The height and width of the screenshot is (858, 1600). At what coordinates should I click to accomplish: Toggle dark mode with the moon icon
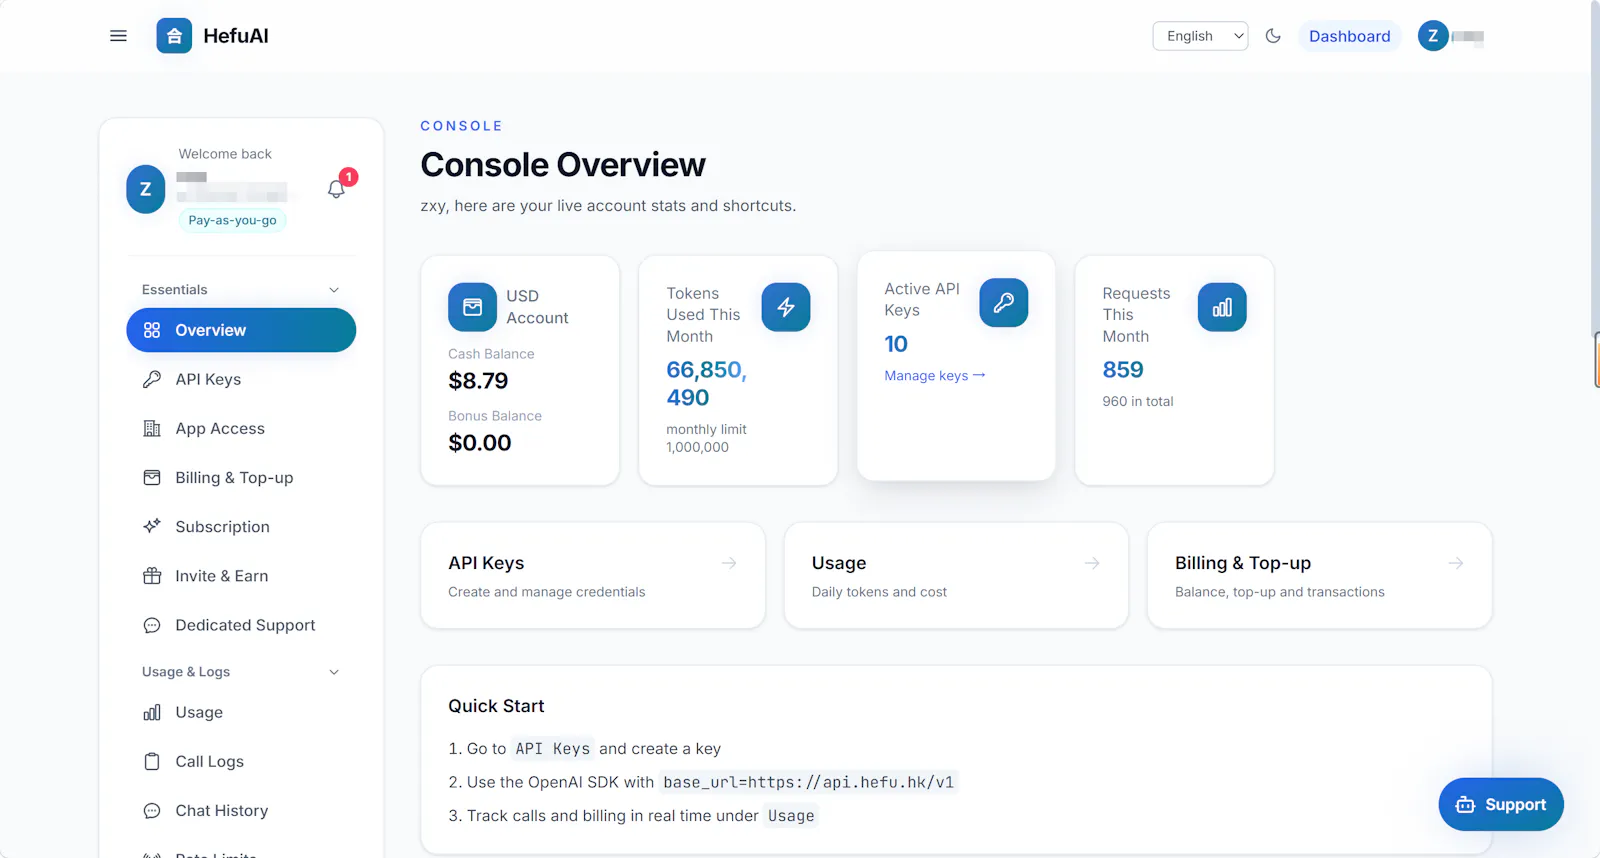pos(1273,36)
